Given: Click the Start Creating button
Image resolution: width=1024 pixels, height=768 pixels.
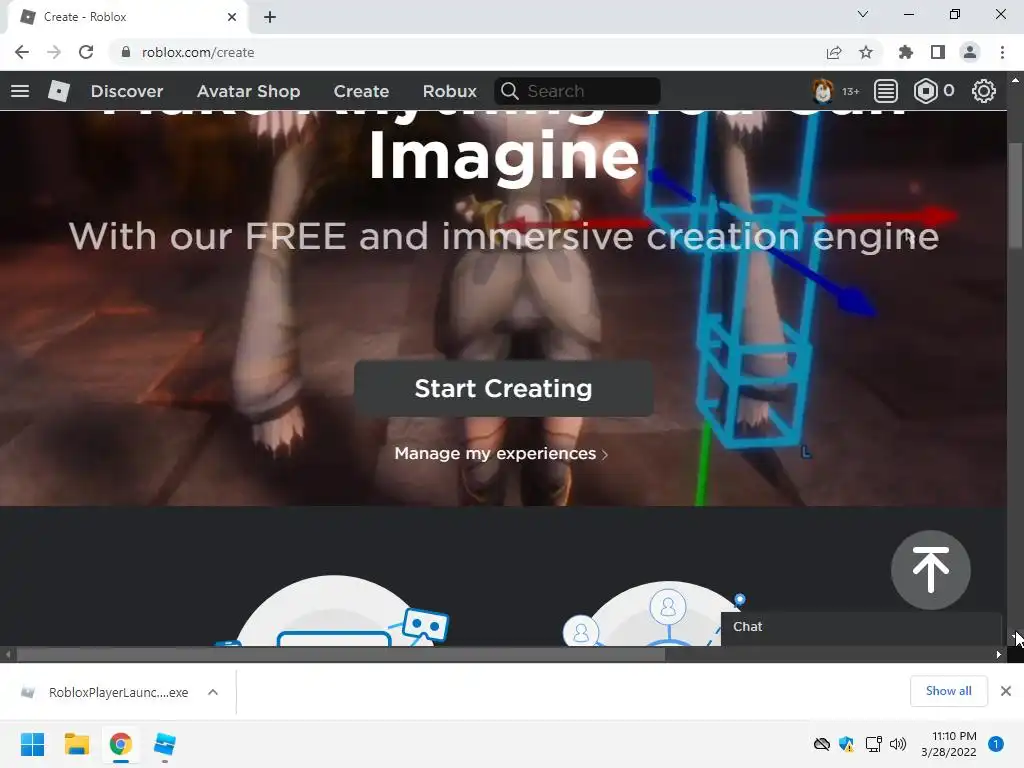Looking at the screenshot, I should pyautogui.click(x=504, y=389).
